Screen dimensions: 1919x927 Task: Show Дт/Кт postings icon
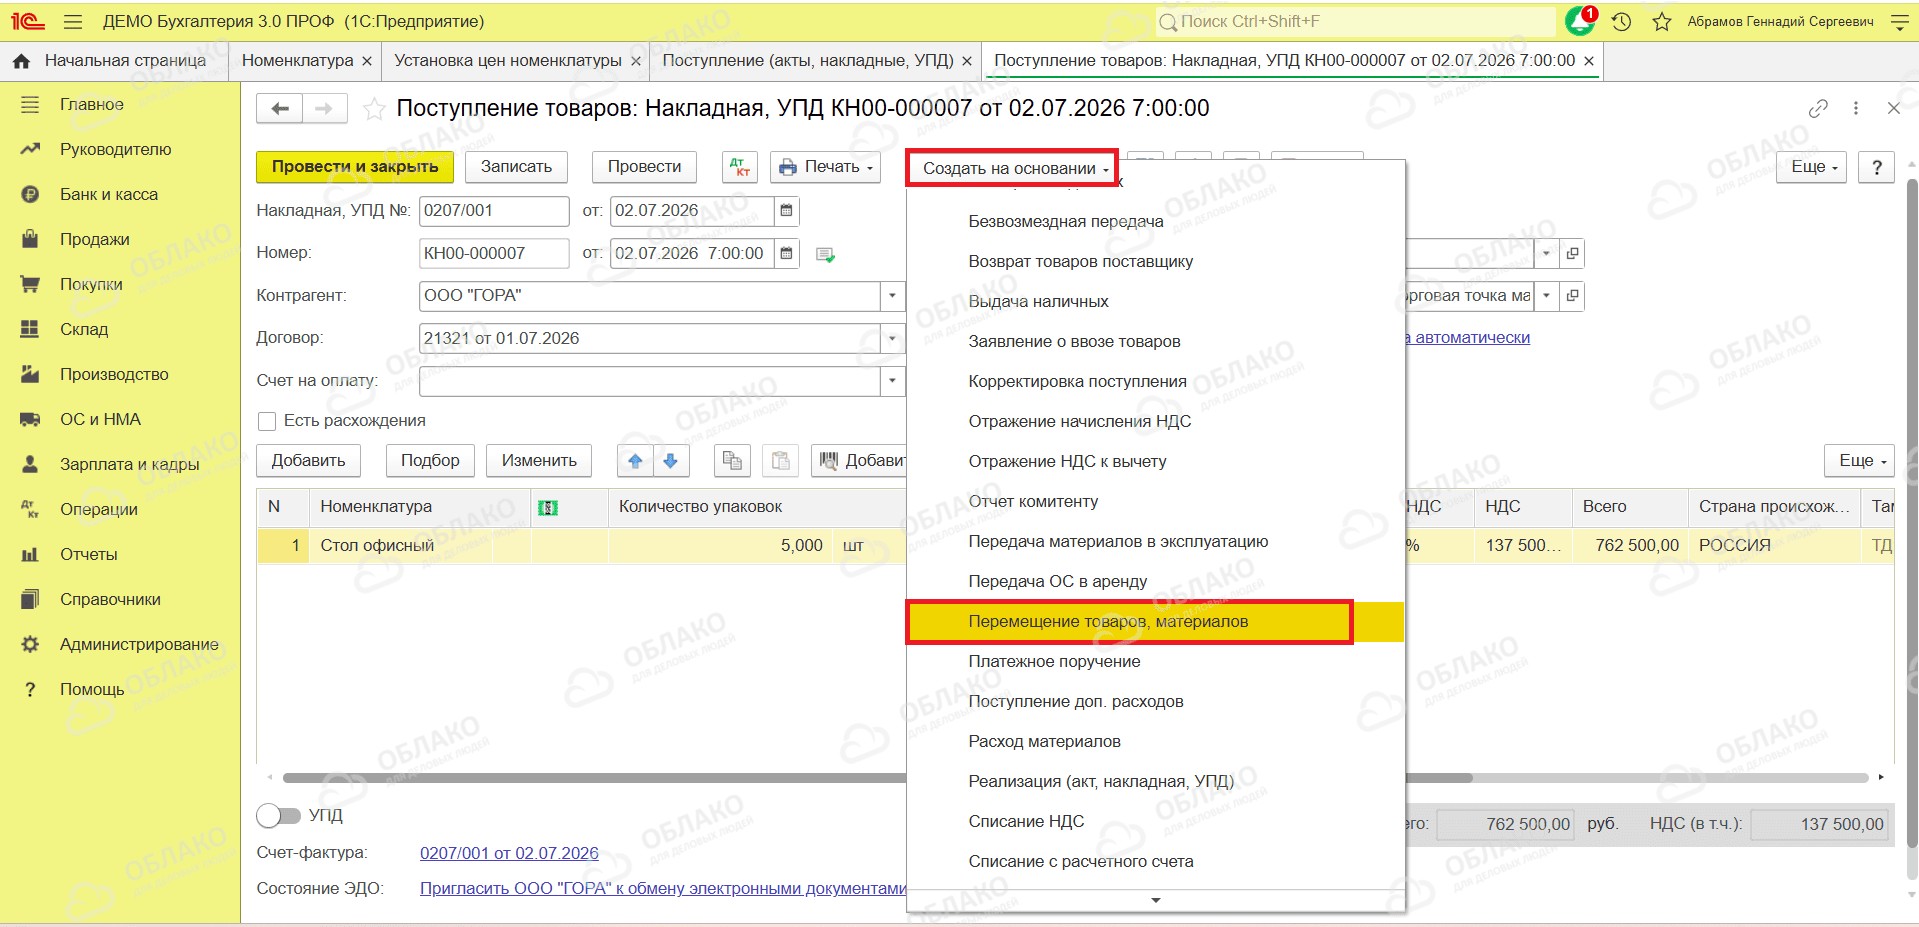[x=740, y=167]
